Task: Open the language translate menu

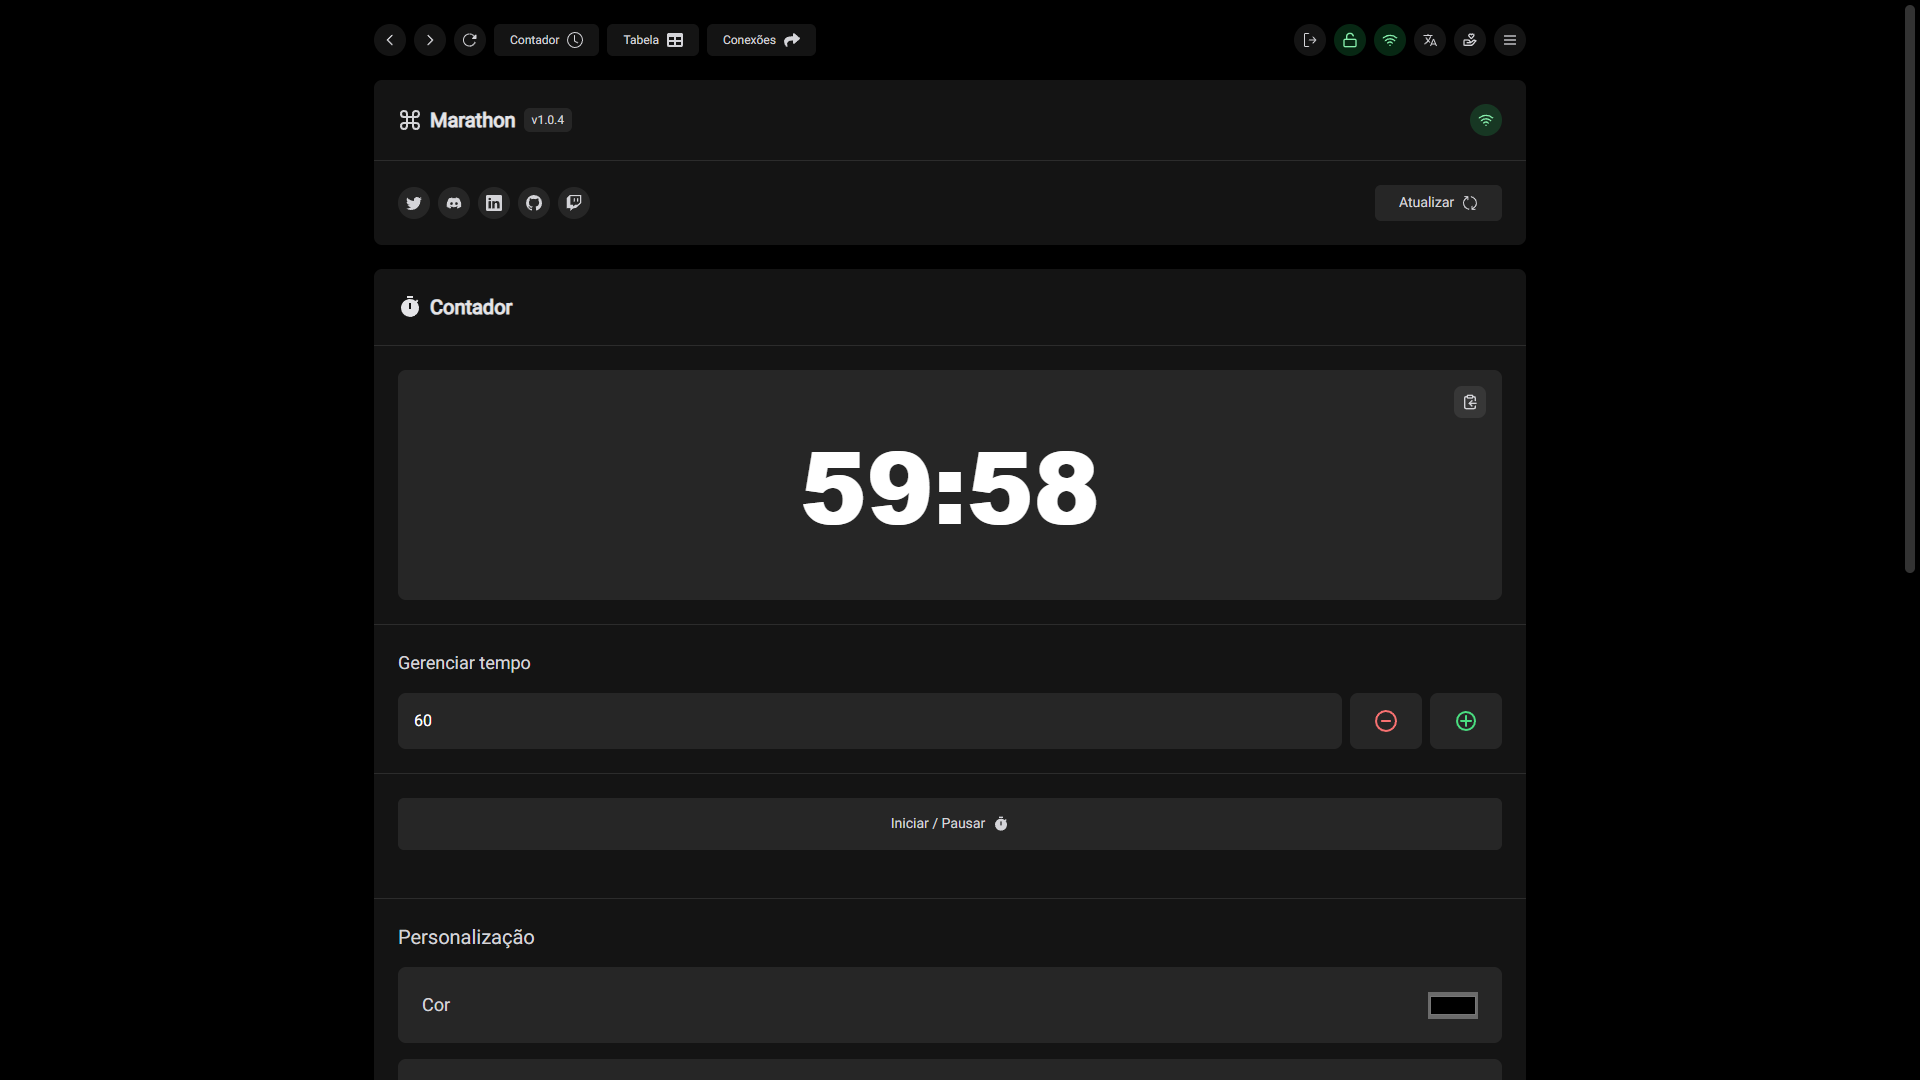Action: pyautogui.click(x=1429, y=40)
